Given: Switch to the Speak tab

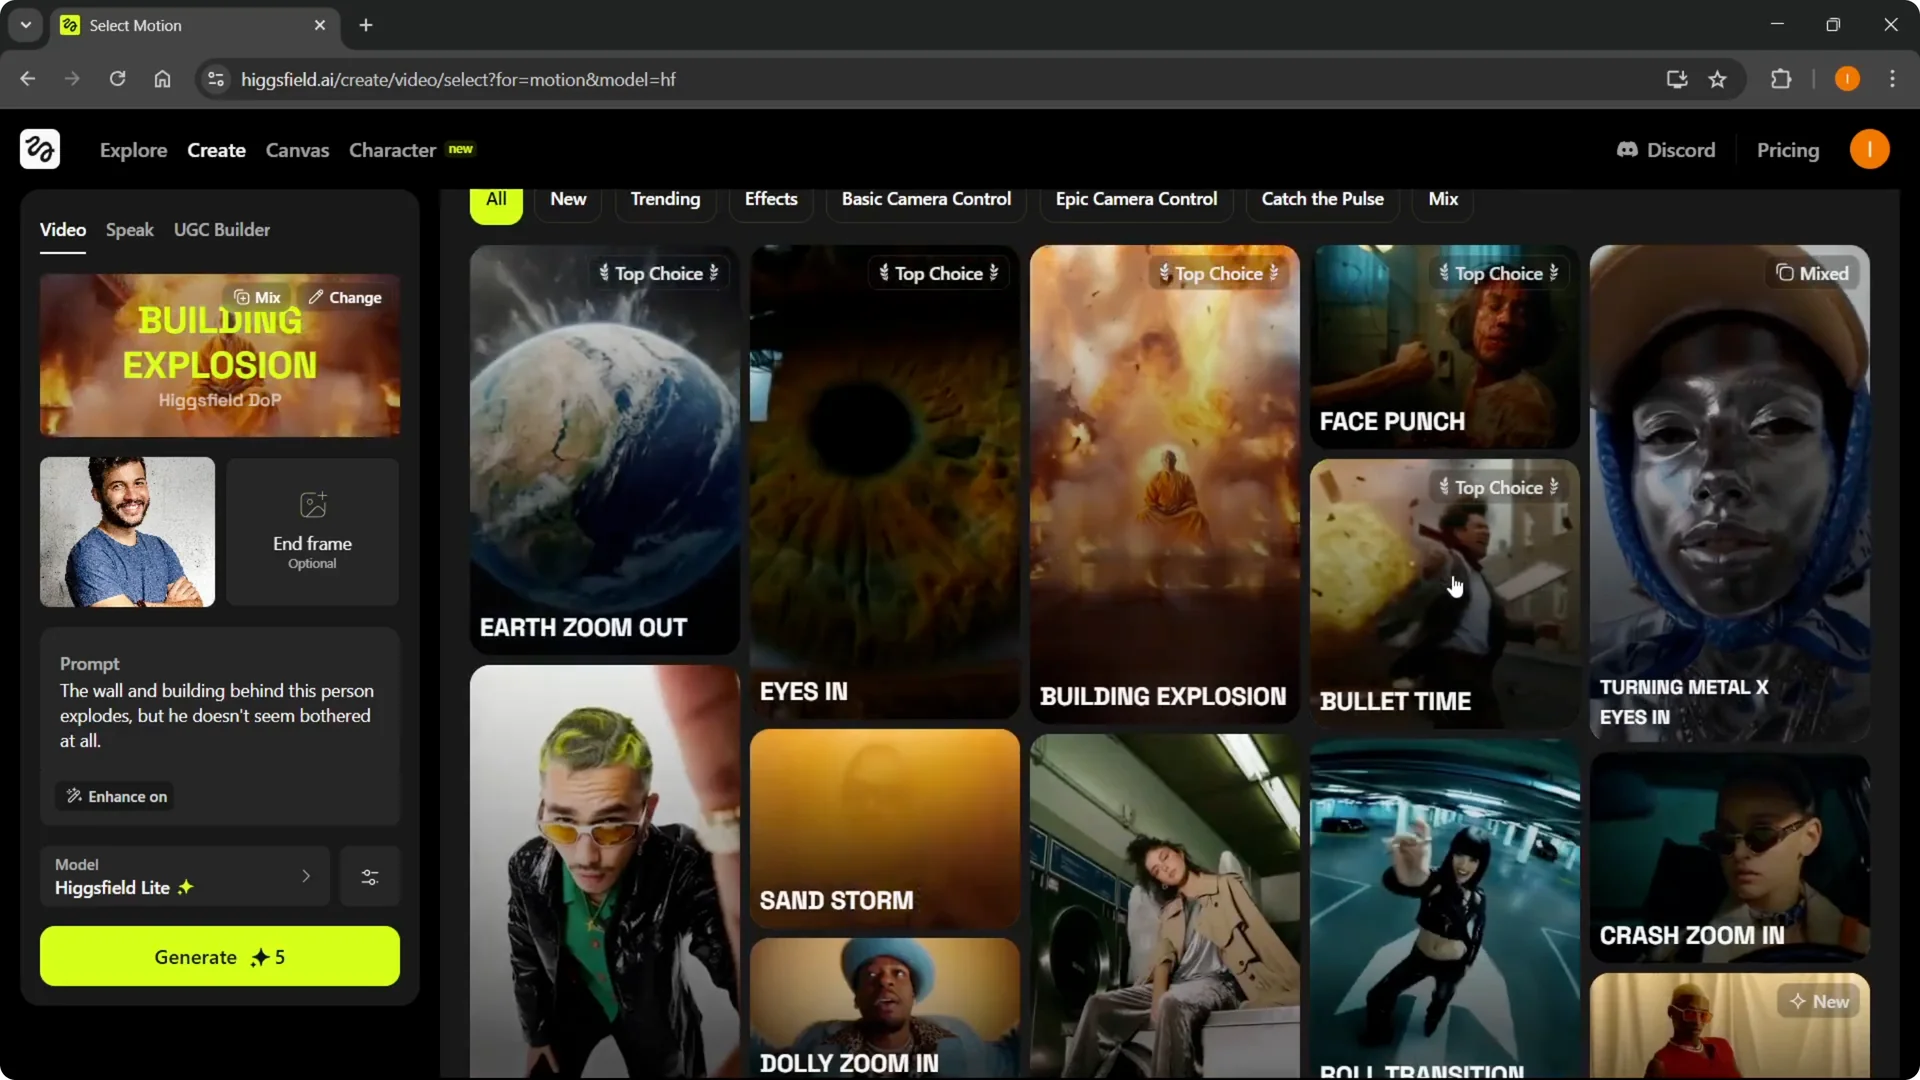Looking at the screenshot, I should click(x=129, y=230).
